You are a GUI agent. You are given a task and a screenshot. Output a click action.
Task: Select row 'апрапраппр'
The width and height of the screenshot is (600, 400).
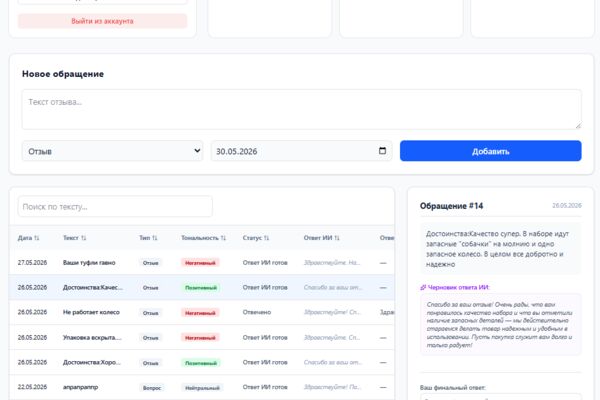[202, 387]
